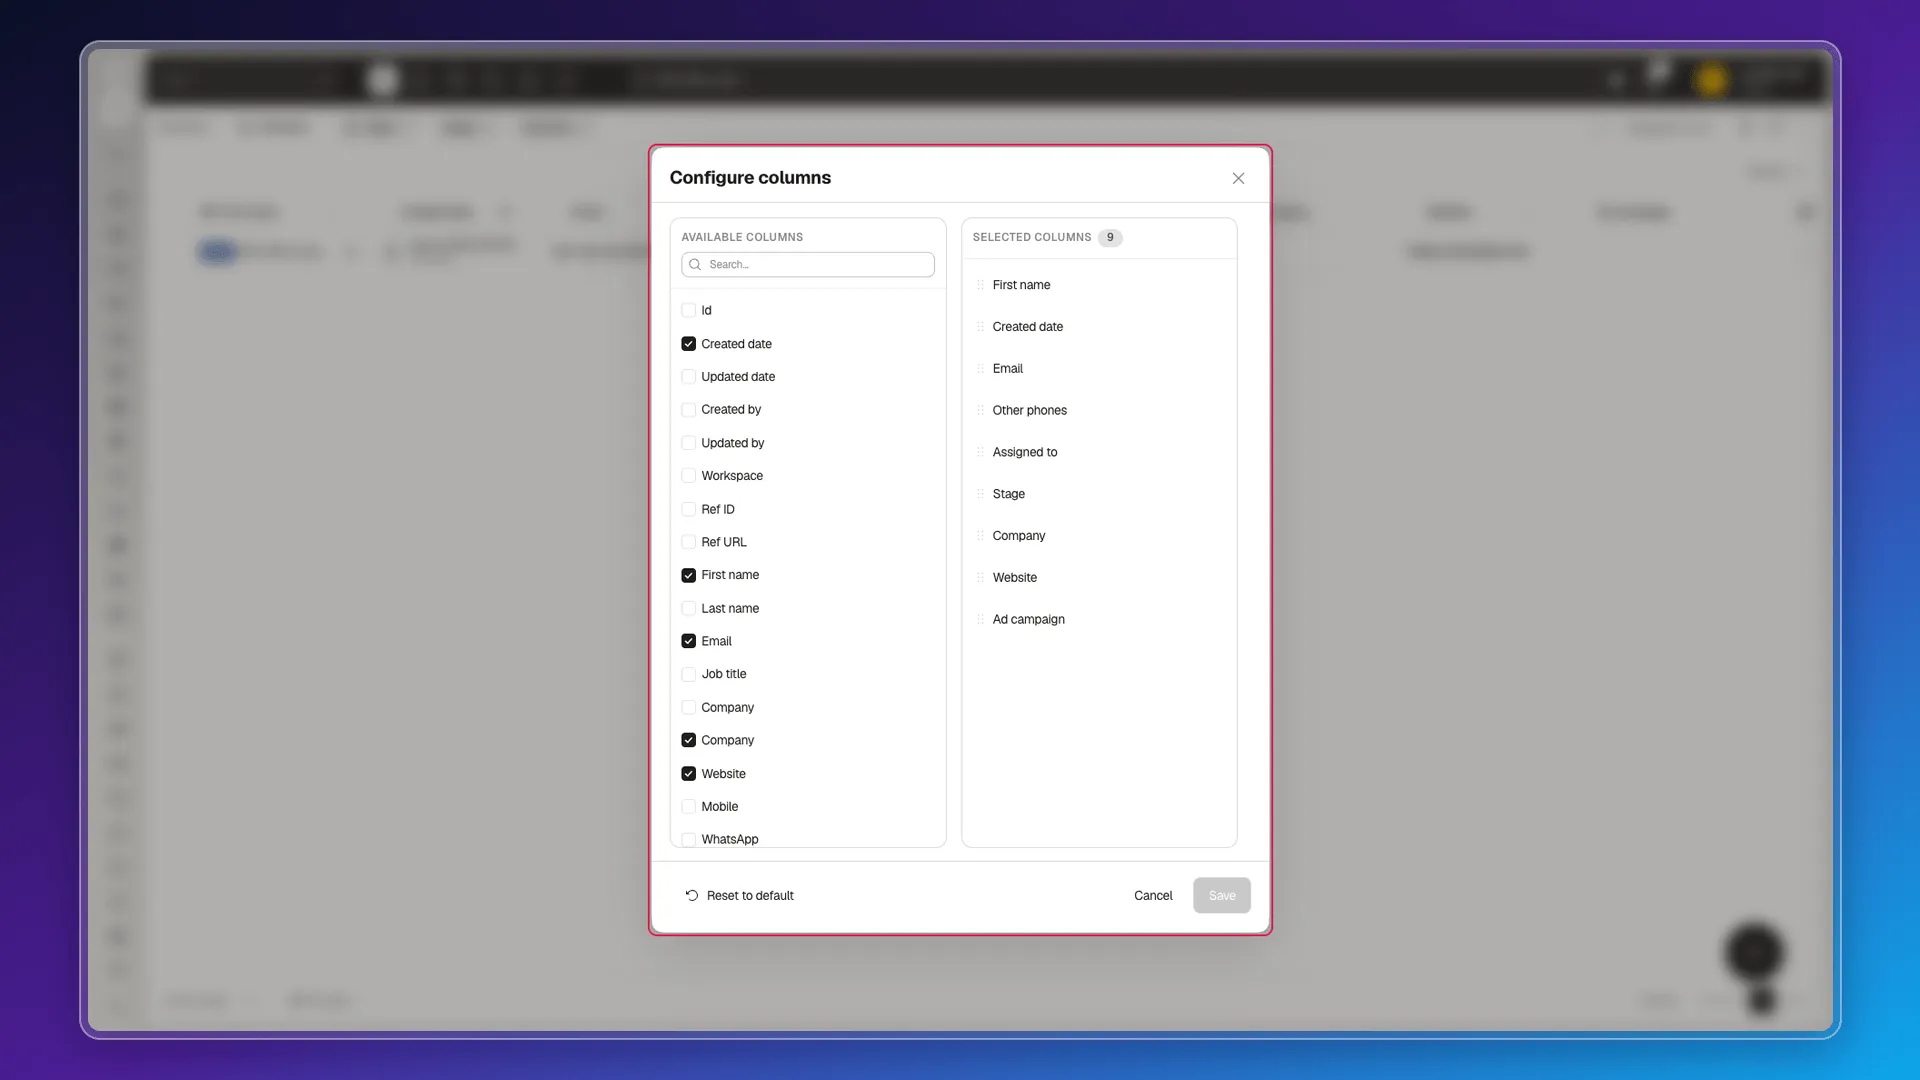Image resolution: width=1920 pixels, height=1080 pixels.
Task: Grab the drag handle beside Stage
Action: tap(980, 494)
